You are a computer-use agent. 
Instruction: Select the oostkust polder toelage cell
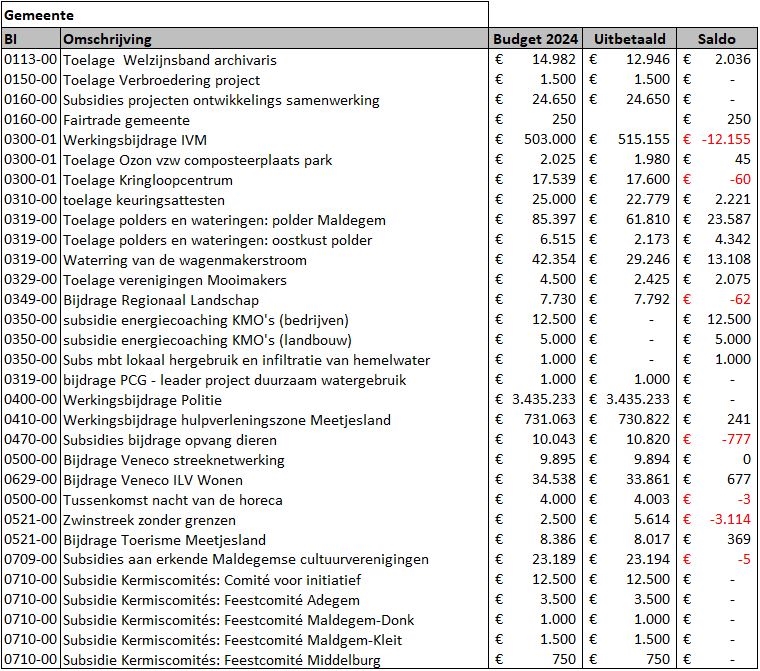(274, 240)
